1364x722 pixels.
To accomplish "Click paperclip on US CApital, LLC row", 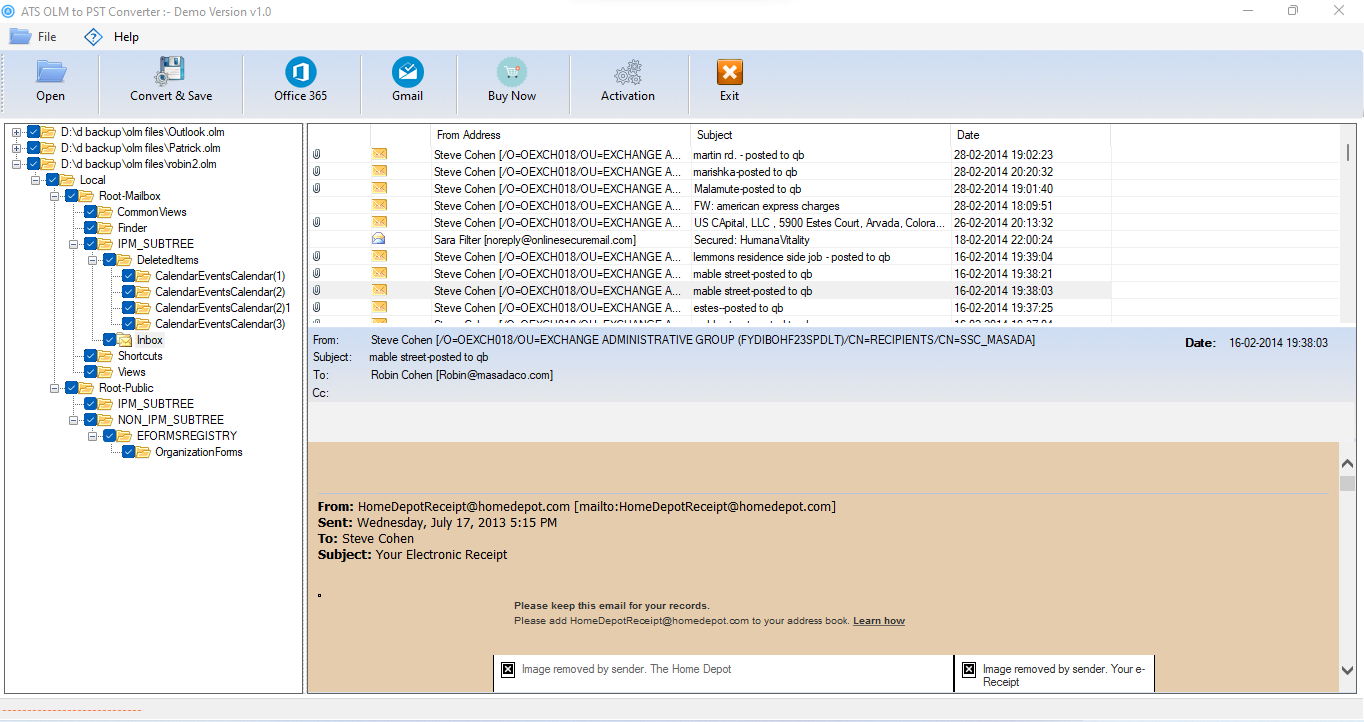I will (x=317, y=223).
